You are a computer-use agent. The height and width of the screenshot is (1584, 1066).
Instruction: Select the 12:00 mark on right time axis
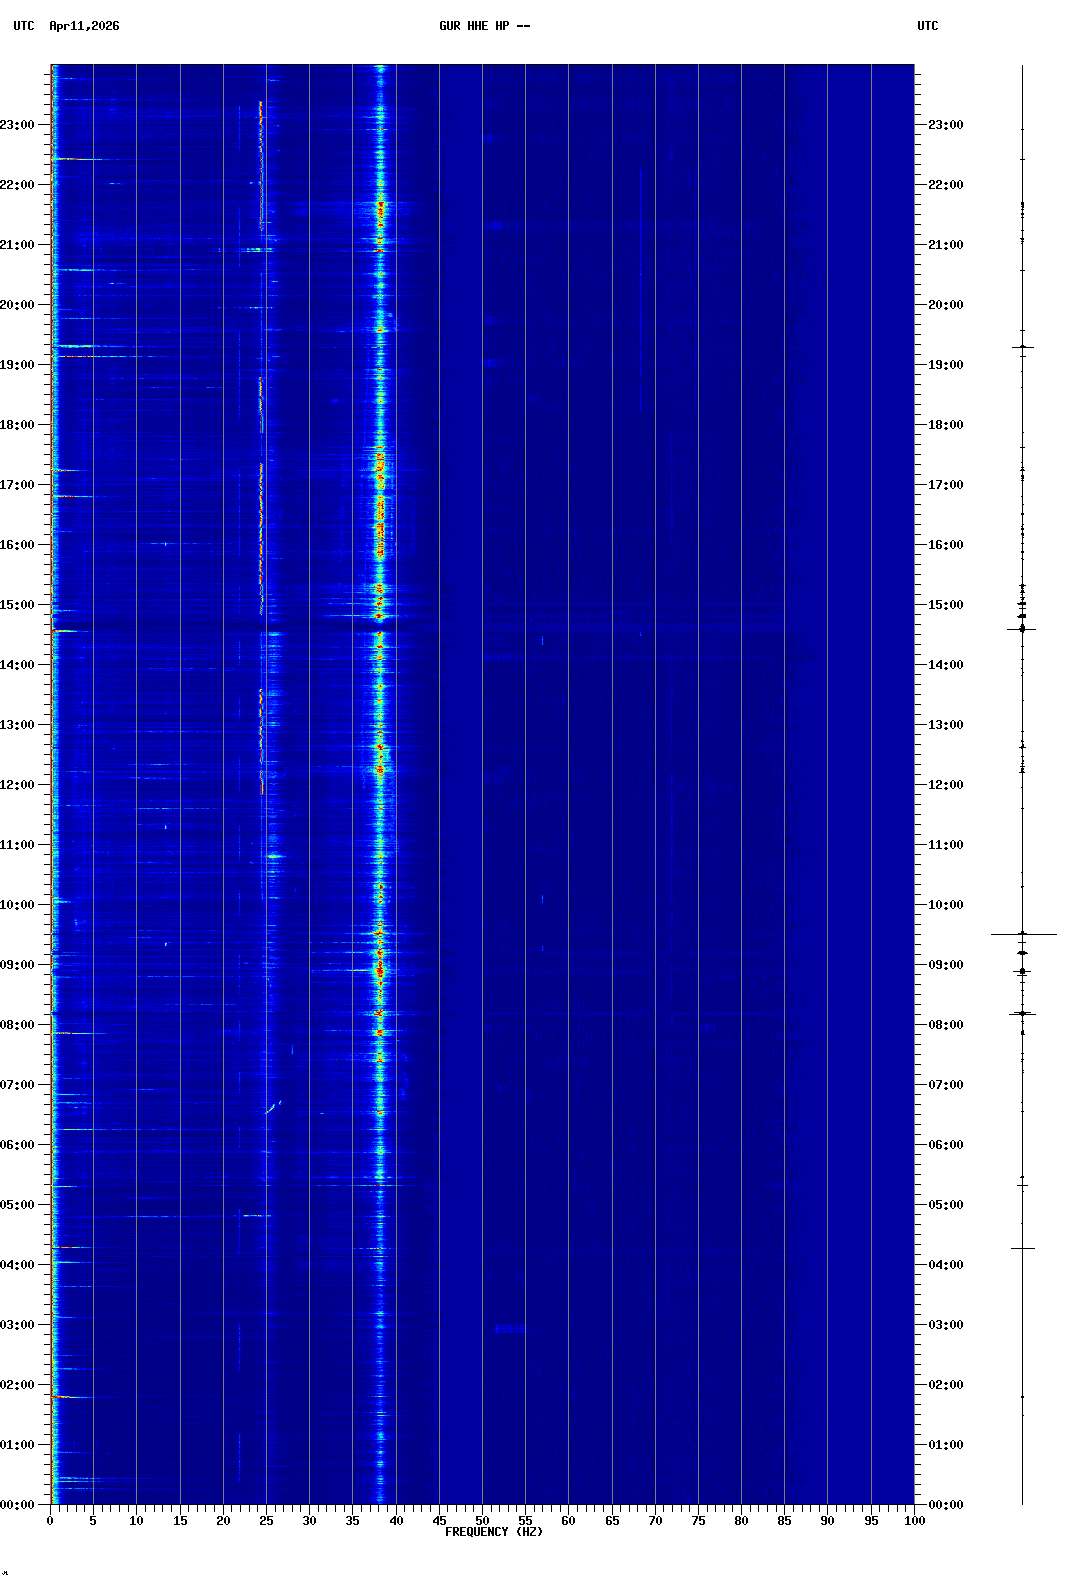[x=944, y=785]
